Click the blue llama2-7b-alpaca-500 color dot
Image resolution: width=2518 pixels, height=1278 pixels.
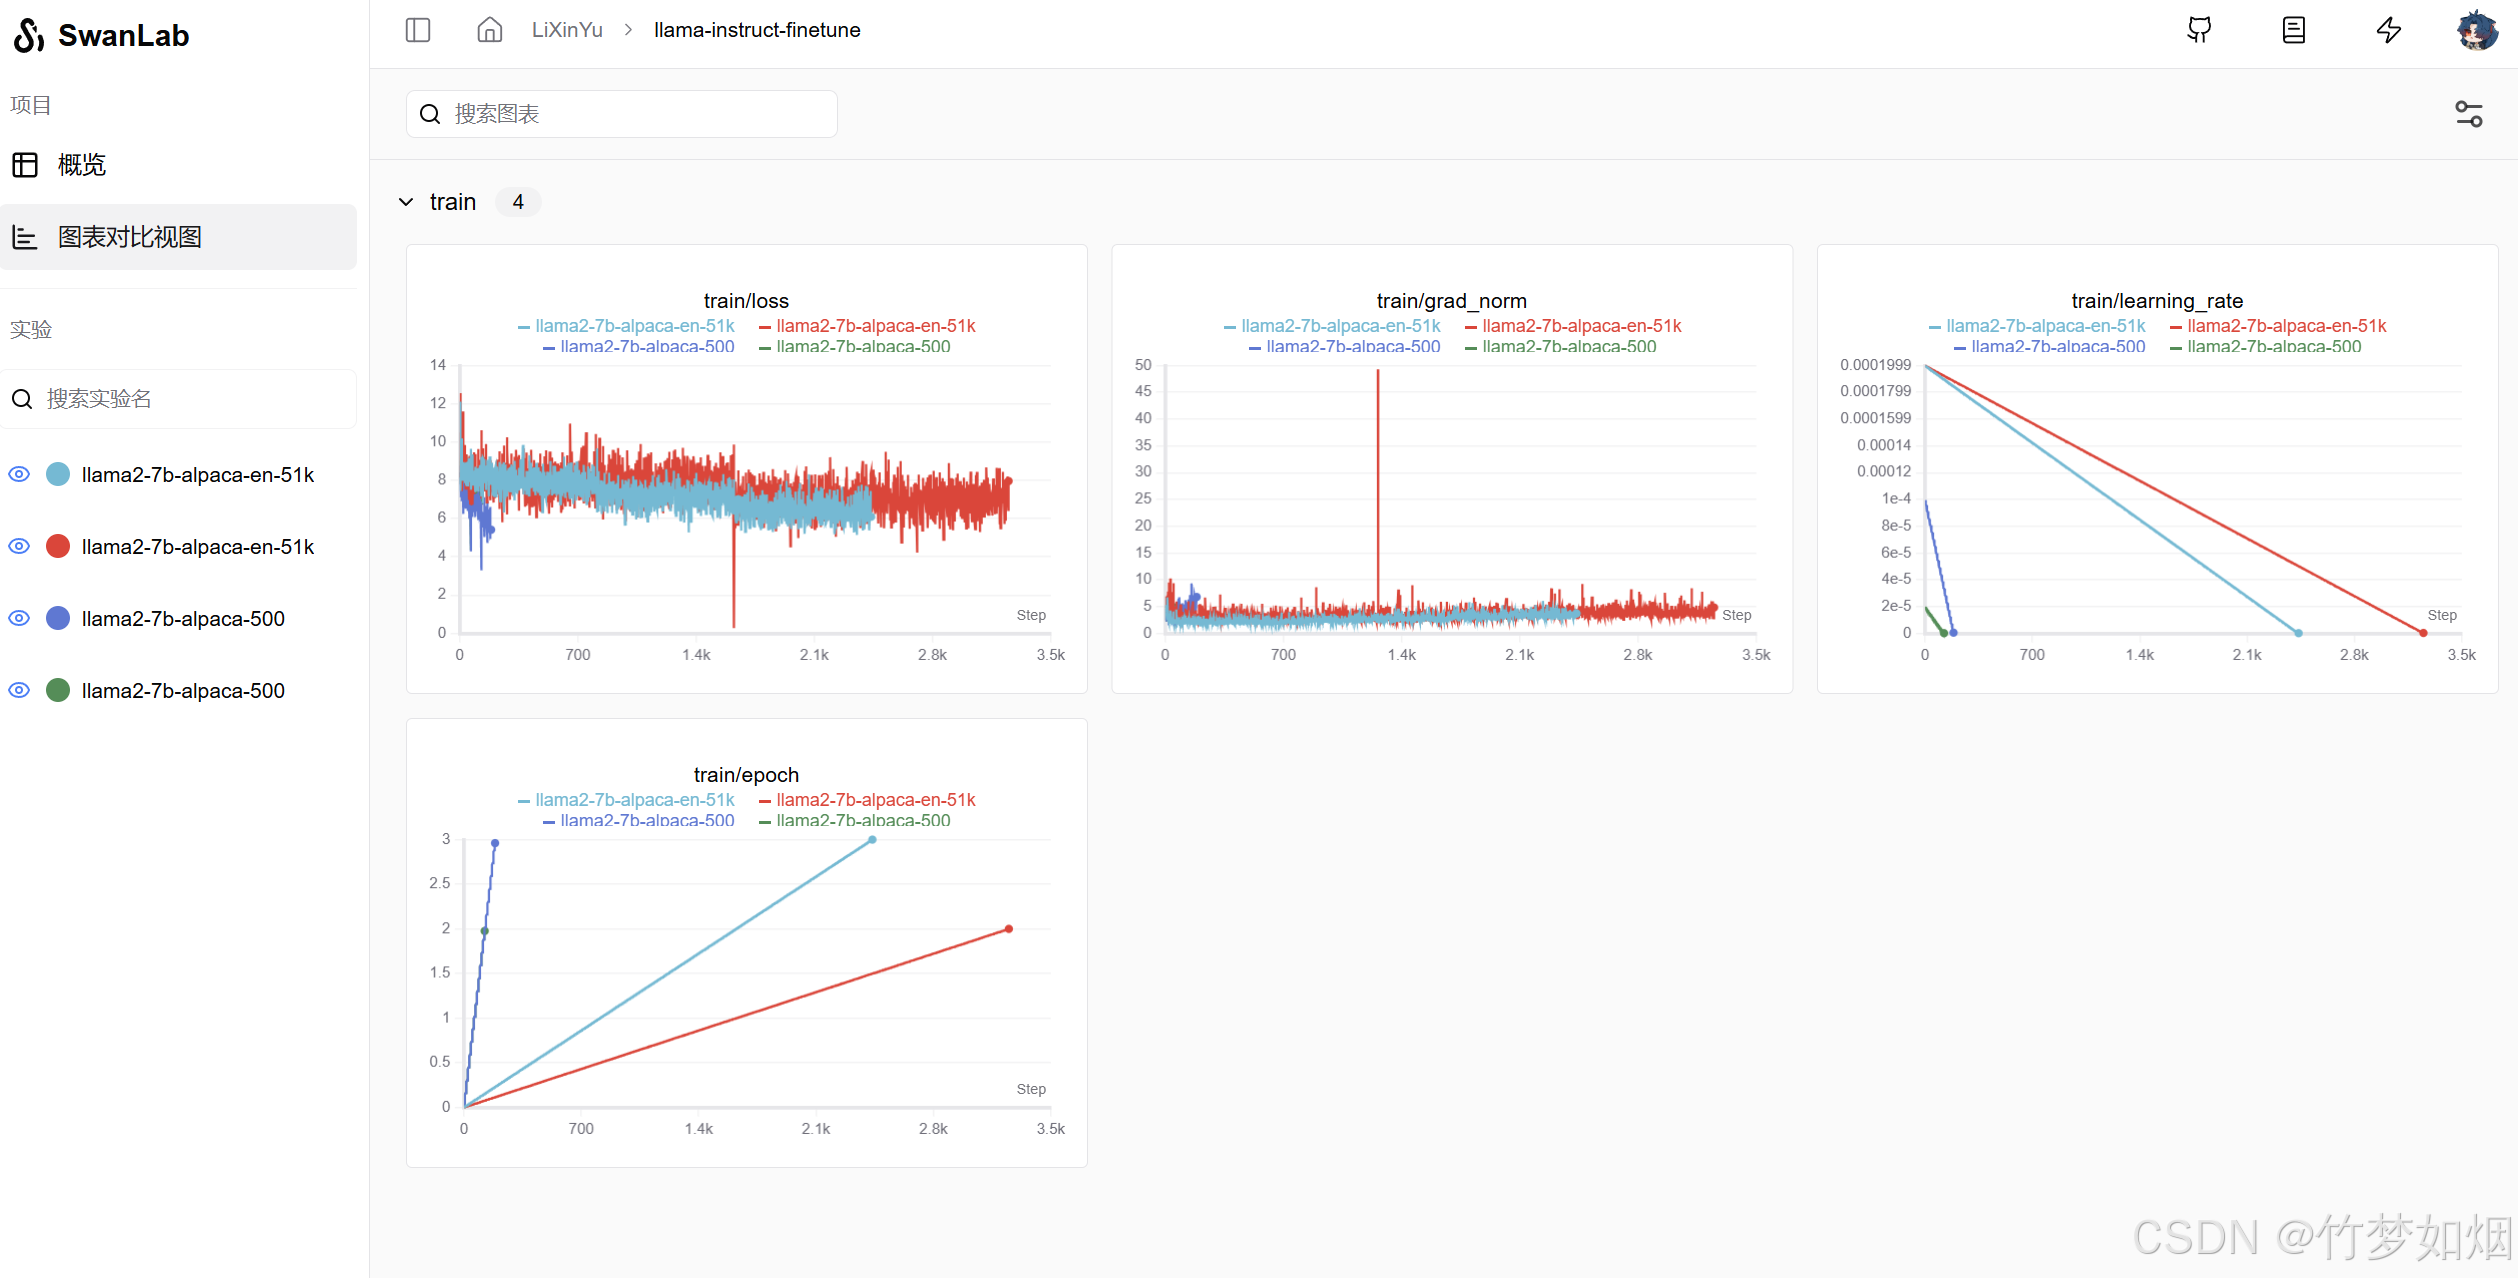(58, 618)
